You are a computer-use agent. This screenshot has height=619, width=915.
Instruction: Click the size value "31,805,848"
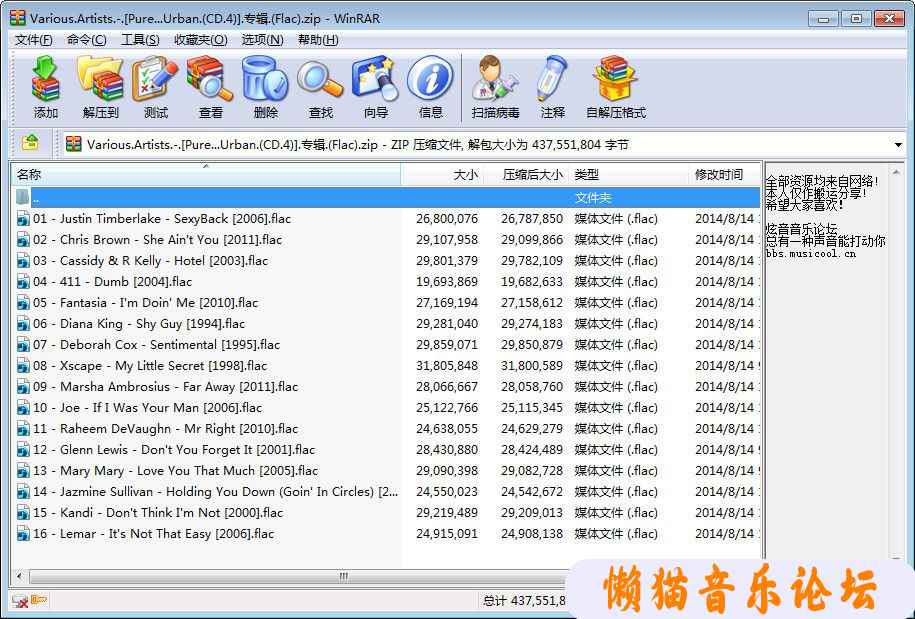(447, 366)
